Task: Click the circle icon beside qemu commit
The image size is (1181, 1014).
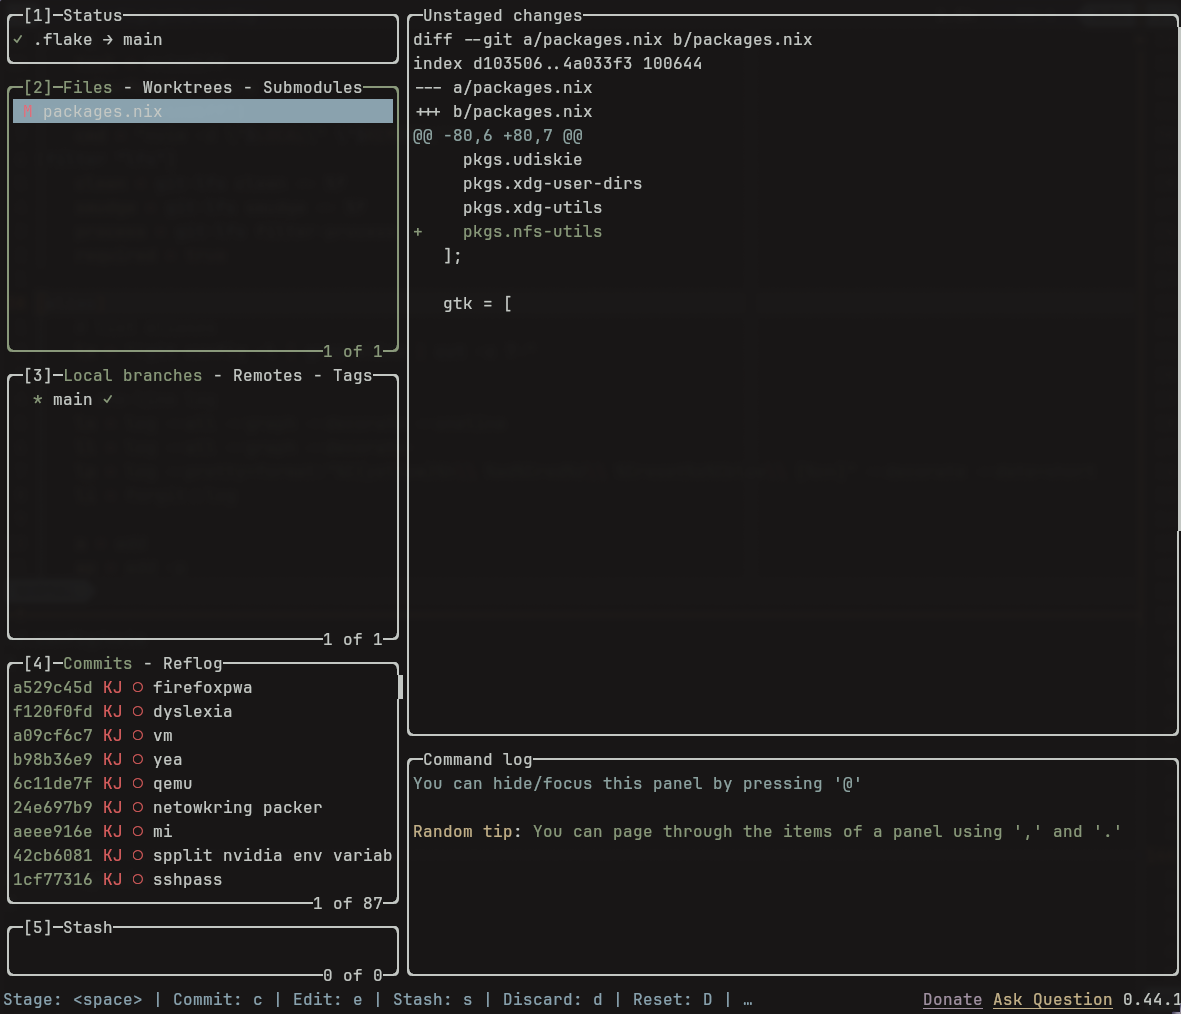Action: pyautogui.click(x=138, y=783)
